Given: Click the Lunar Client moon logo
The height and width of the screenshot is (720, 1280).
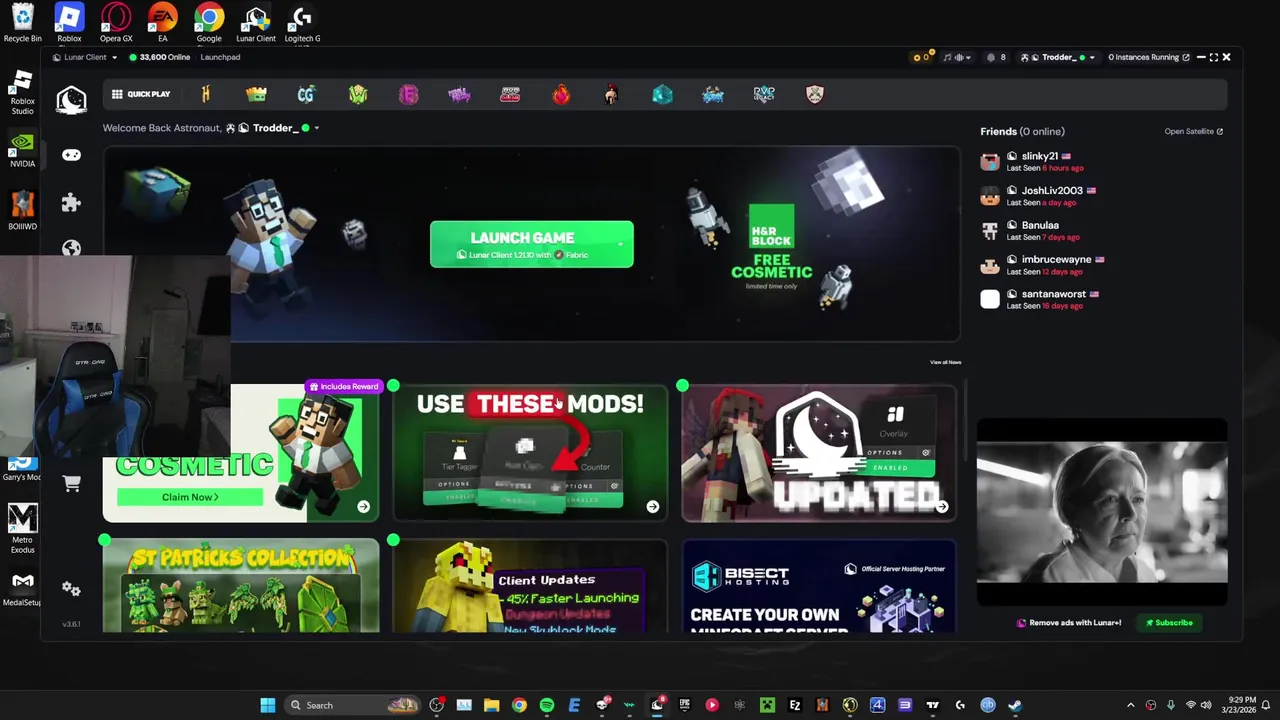Looking at the screenshot, I should tap(71, 100).
